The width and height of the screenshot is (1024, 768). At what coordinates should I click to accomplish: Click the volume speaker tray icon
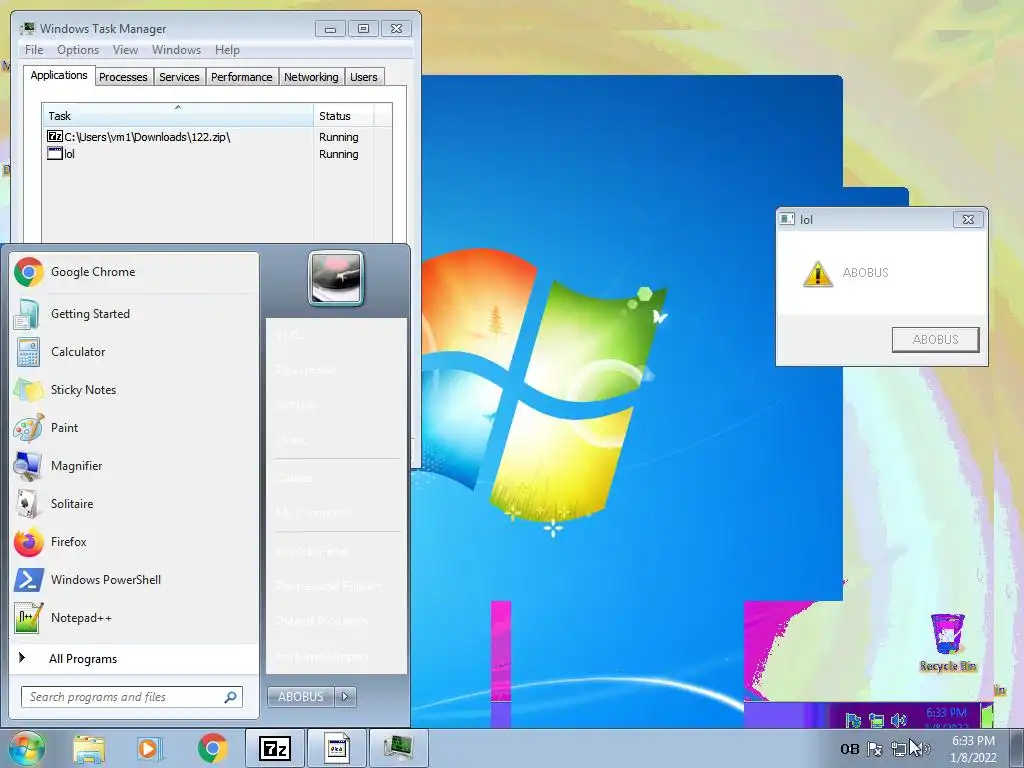pos(923,749)
